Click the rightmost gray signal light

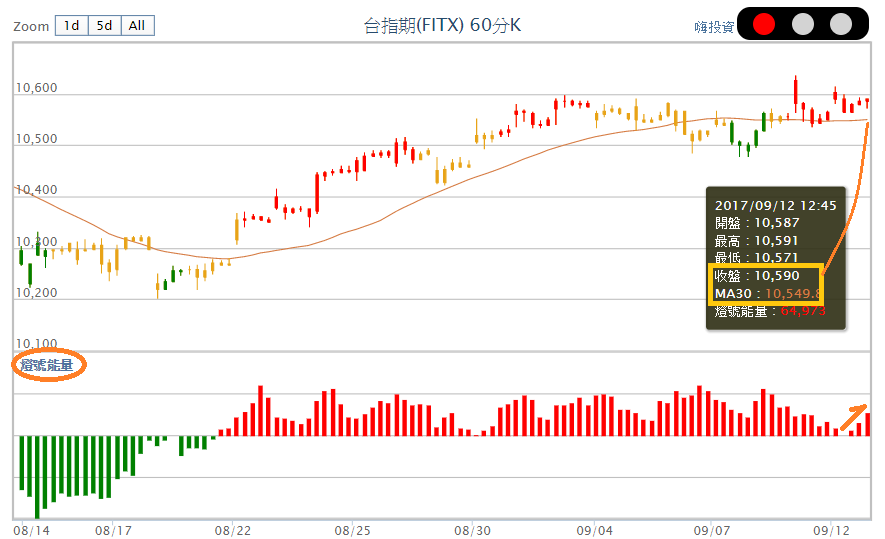point(840,24)
